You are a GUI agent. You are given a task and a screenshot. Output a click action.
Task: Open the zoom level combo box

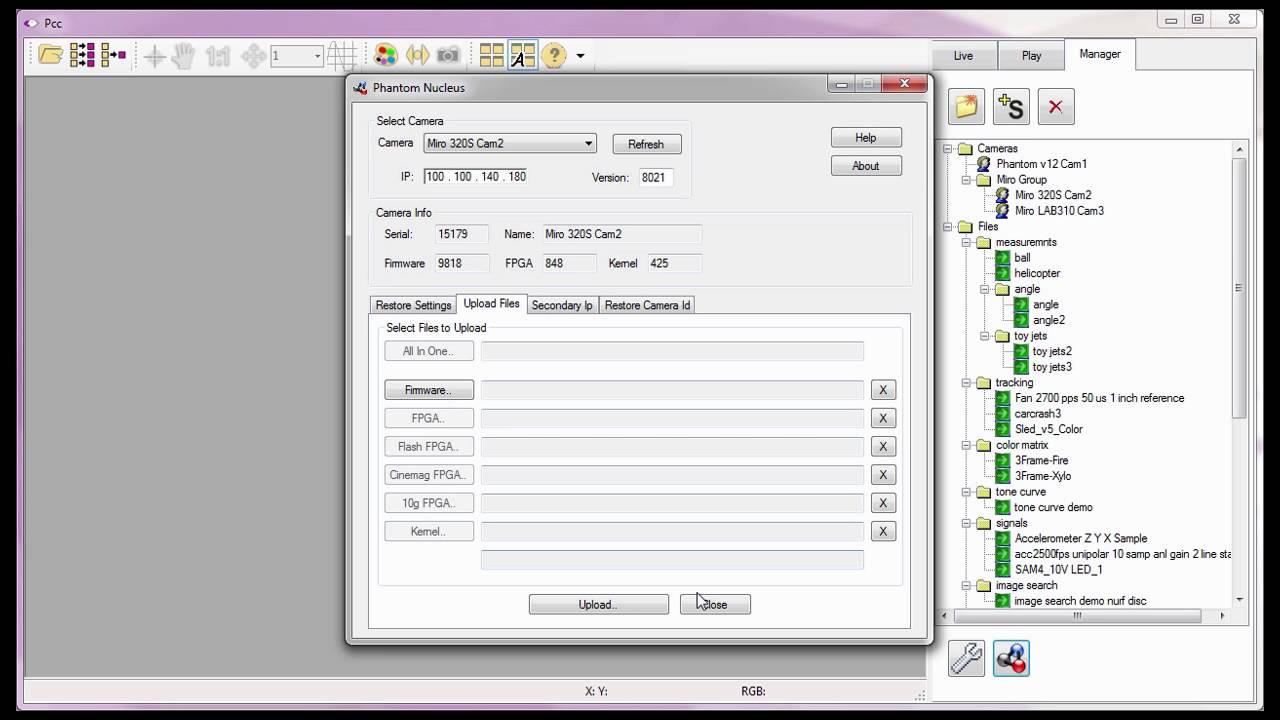(297, 56)
